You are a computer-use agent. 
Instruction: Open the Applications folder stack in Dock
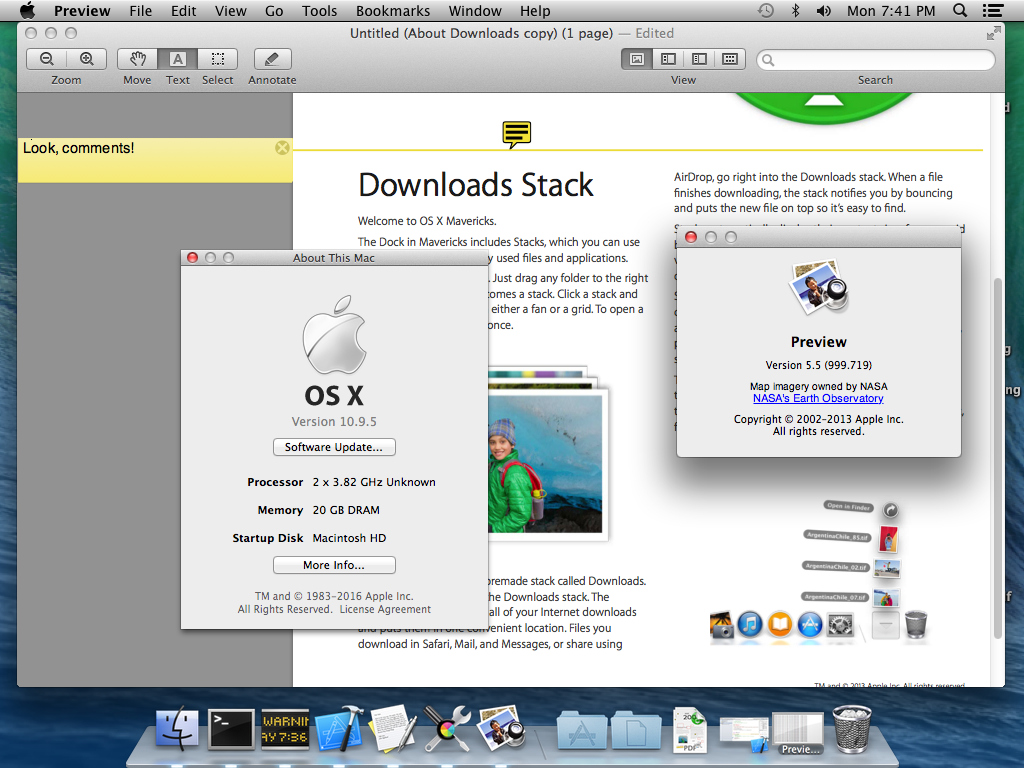click(582, 730)
